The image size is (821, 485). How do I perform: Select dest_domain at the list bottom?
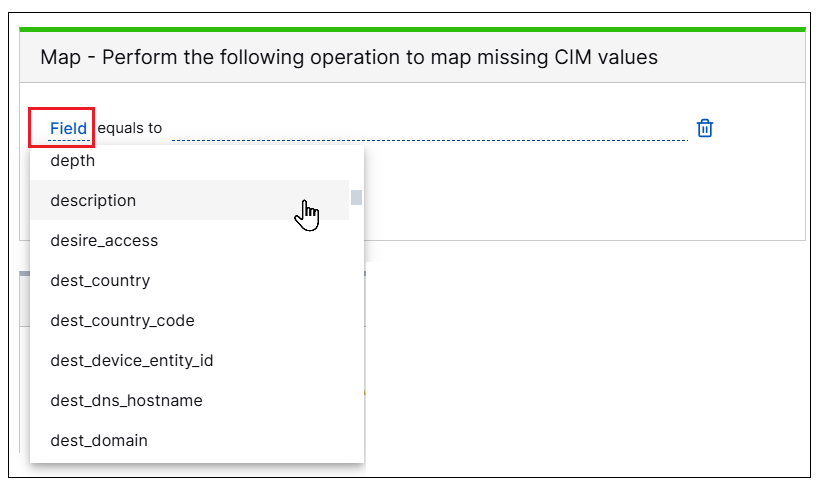[x=190, y=440]
